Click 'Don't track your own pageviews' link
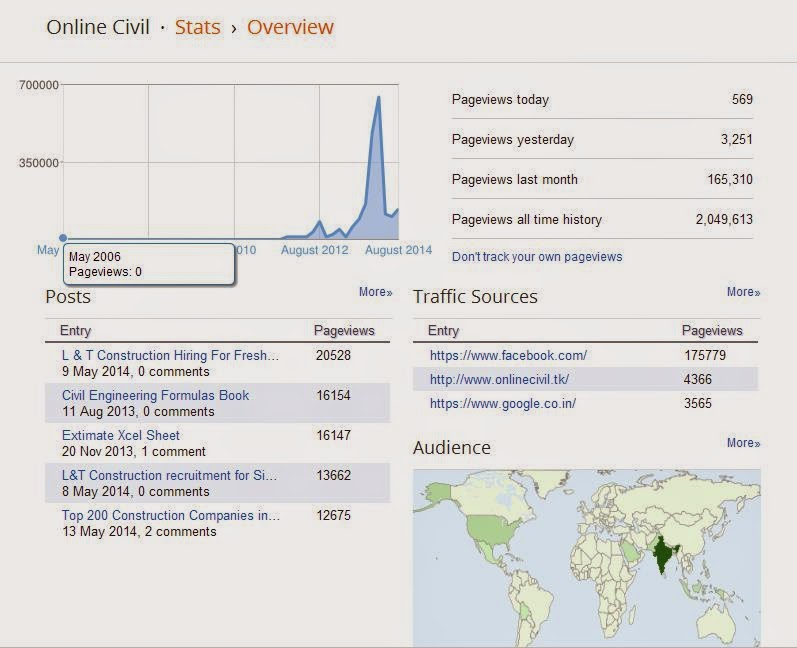The height and width of the screenshot is (648, 797). [537, 257]
